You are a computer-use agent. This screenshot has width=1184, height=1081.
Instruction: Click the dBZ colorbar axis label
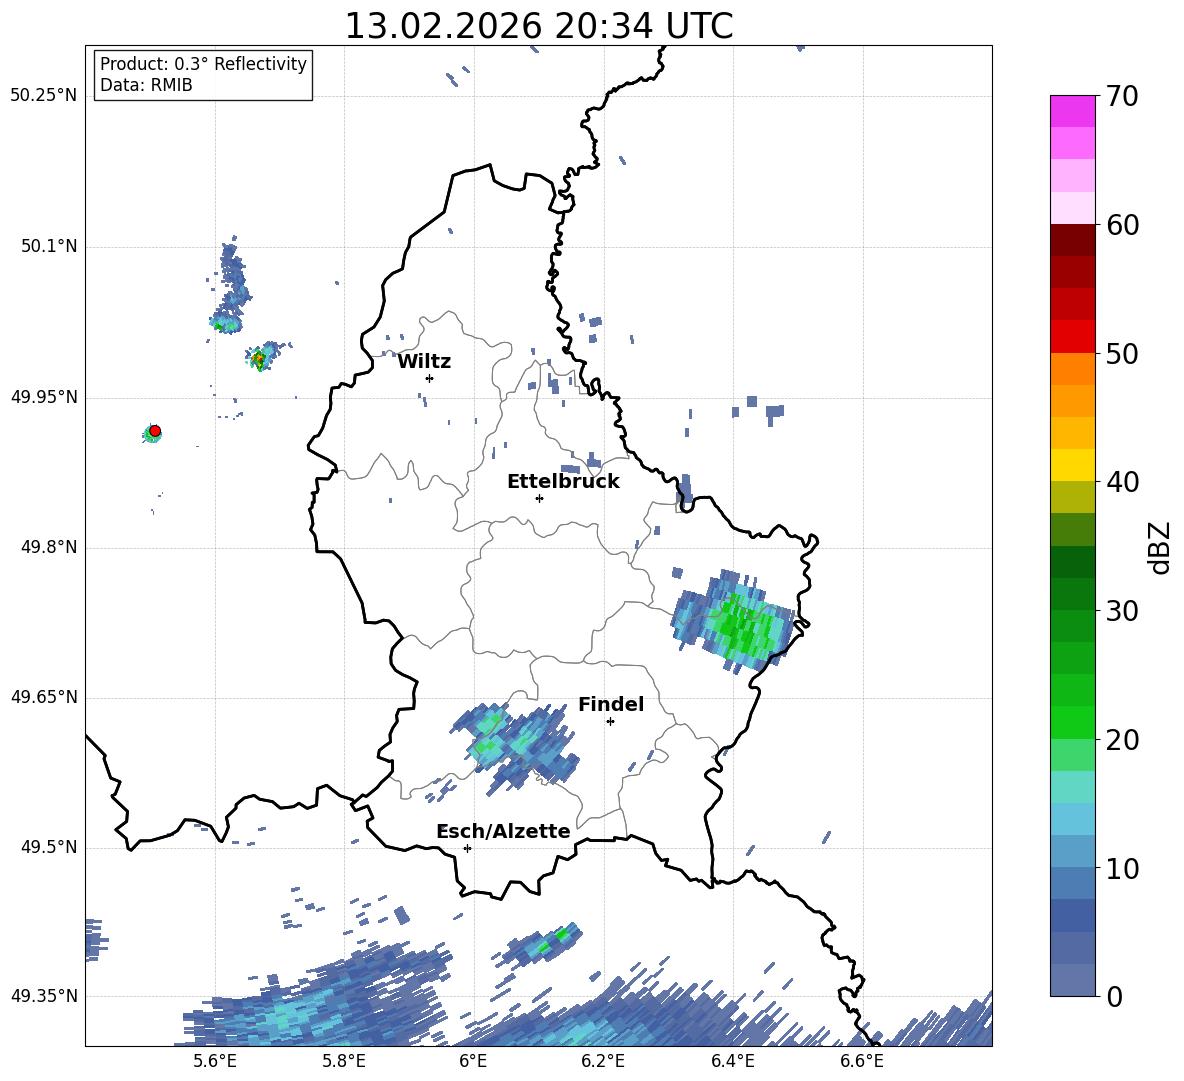coord(1160,547)
